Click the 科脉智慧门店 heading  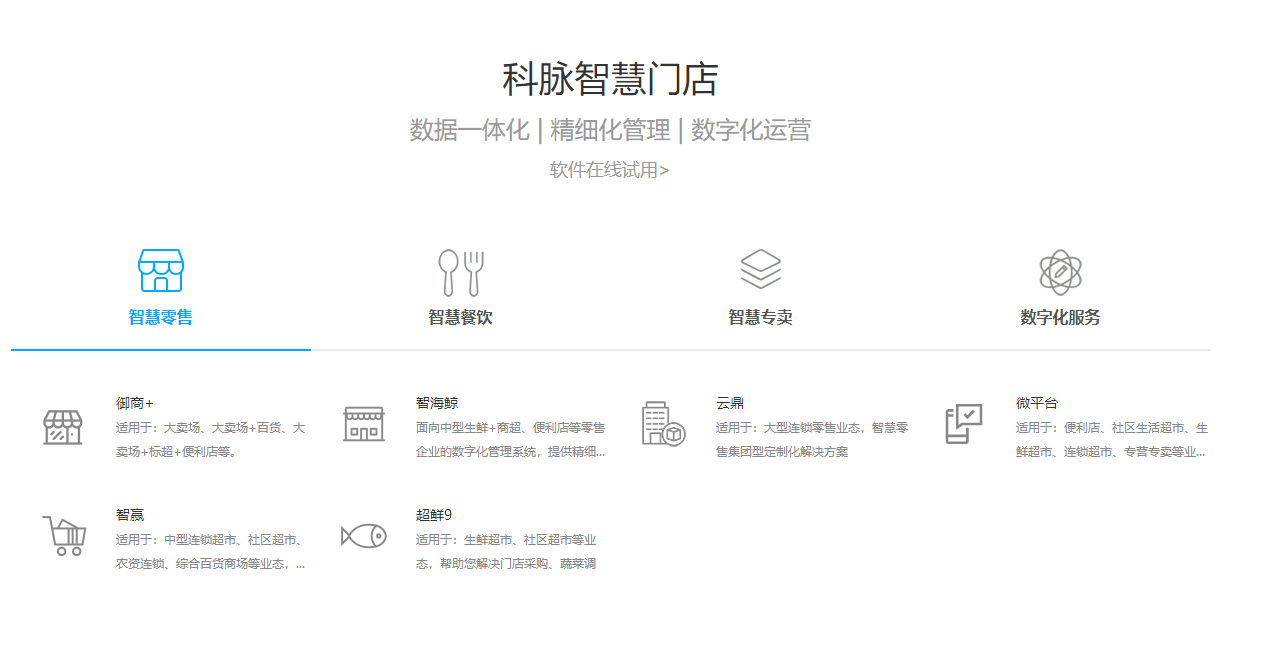point(610,79)
